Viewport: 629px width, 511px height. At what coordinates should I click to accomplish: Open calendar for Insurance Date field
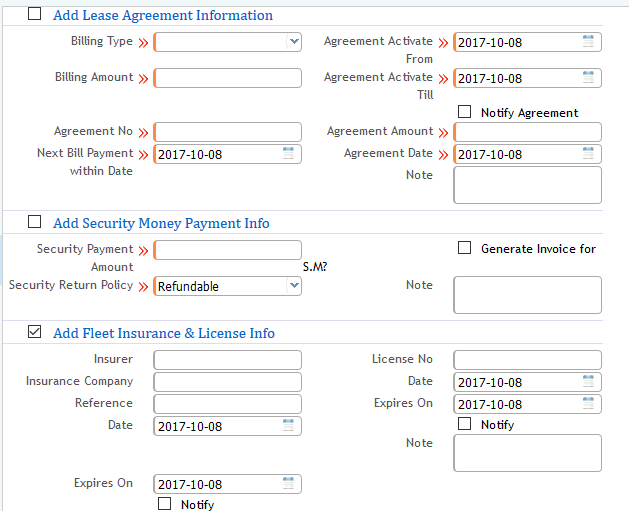coord(288,426)
